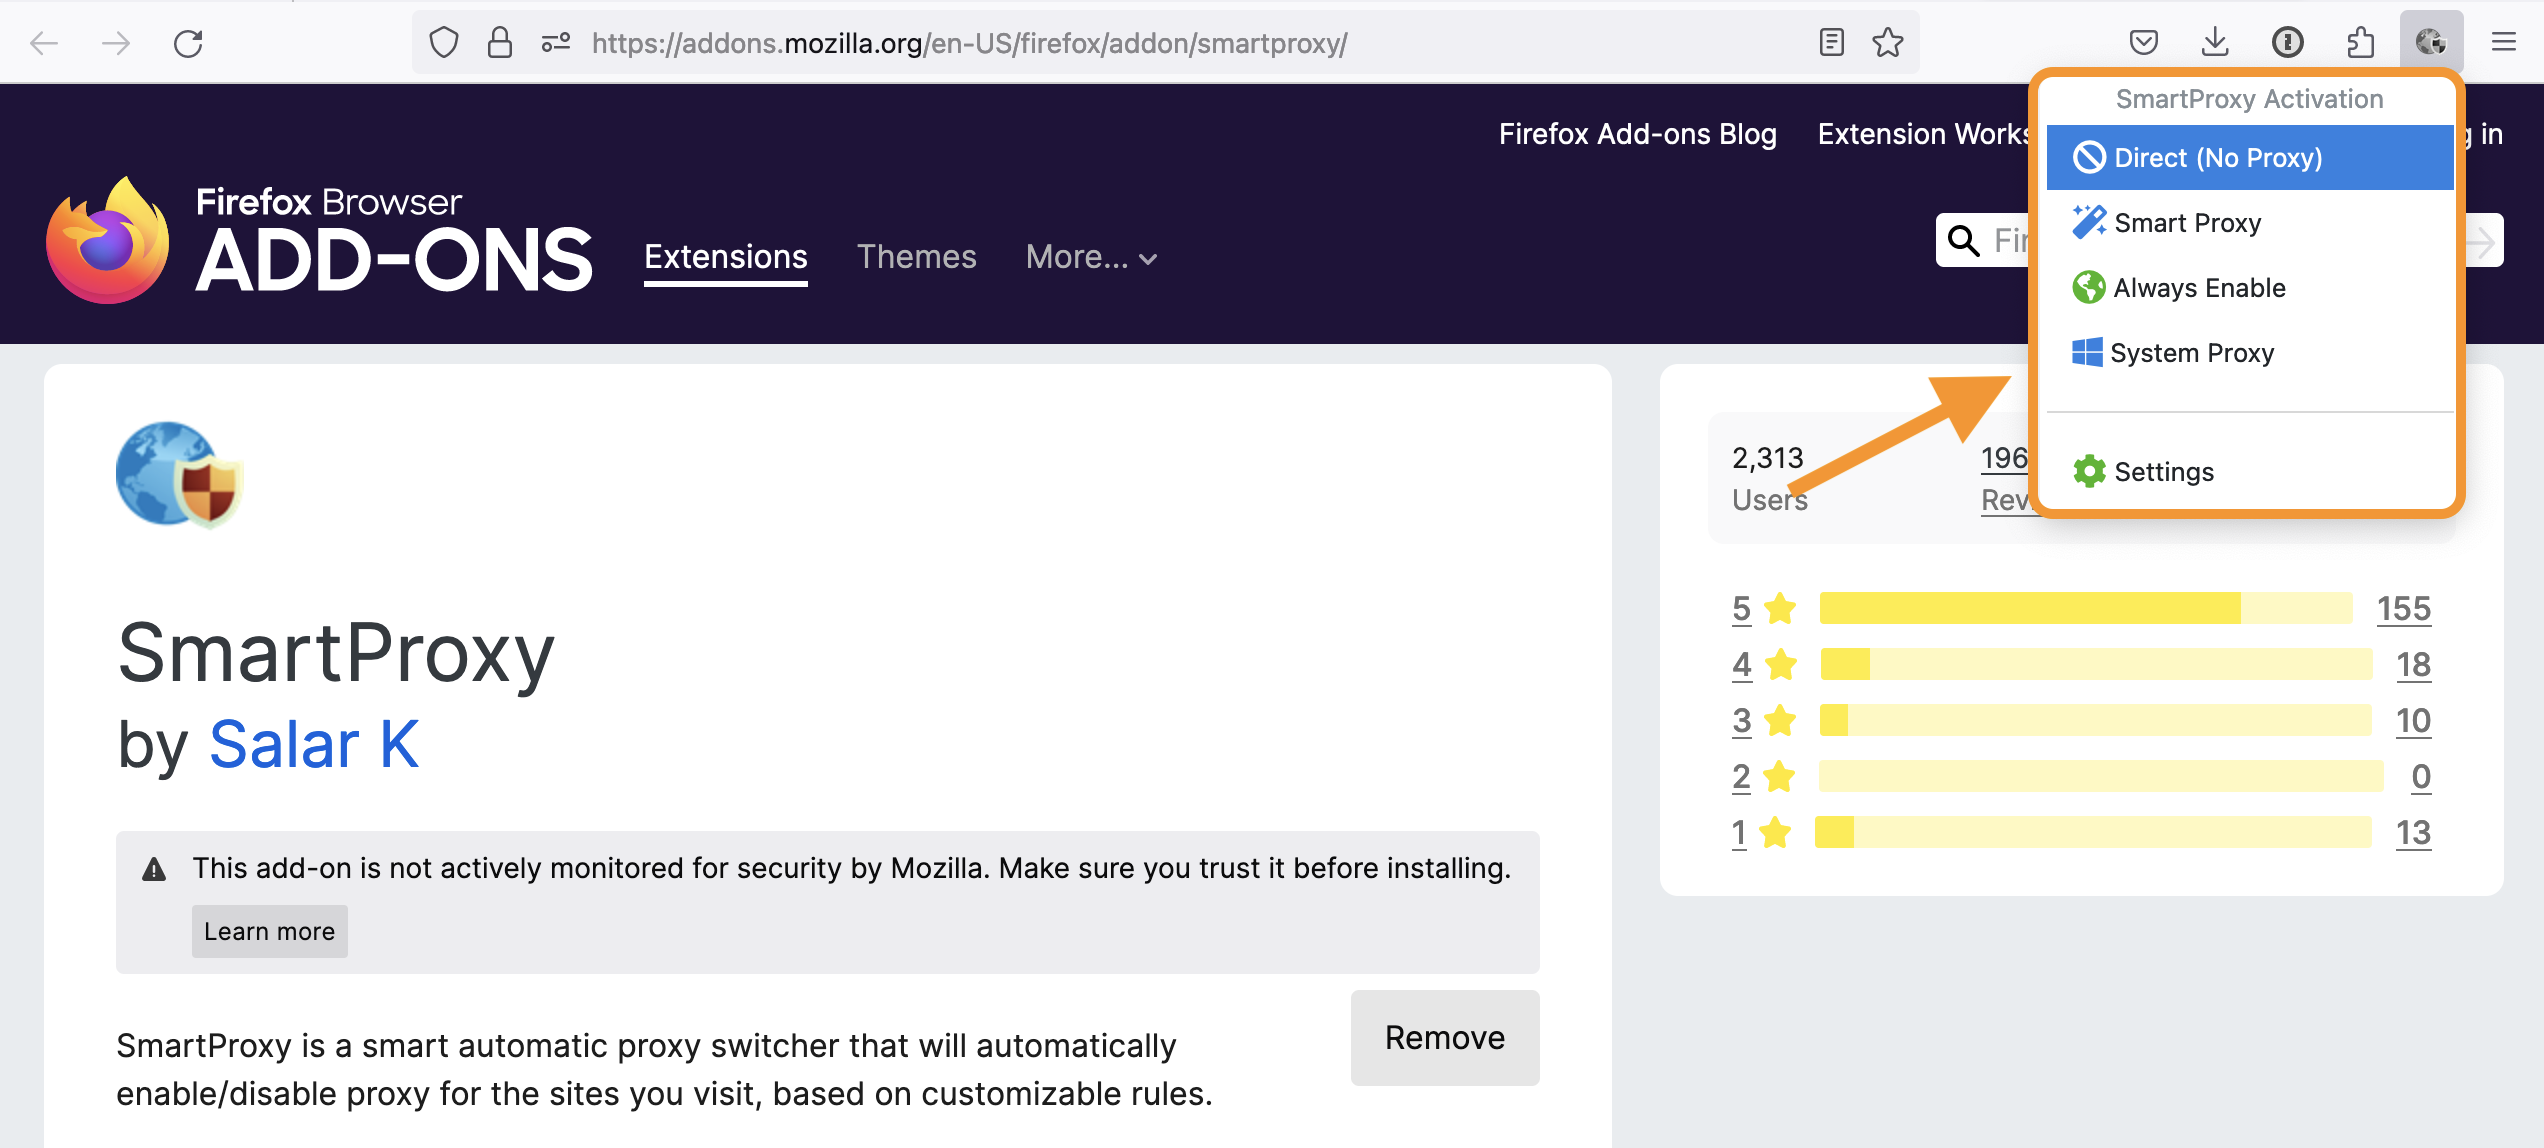Open the Firefox Extensions puzzle icon
This screenshot has height=1148, width=2544.
click(x=2360, y=42)
